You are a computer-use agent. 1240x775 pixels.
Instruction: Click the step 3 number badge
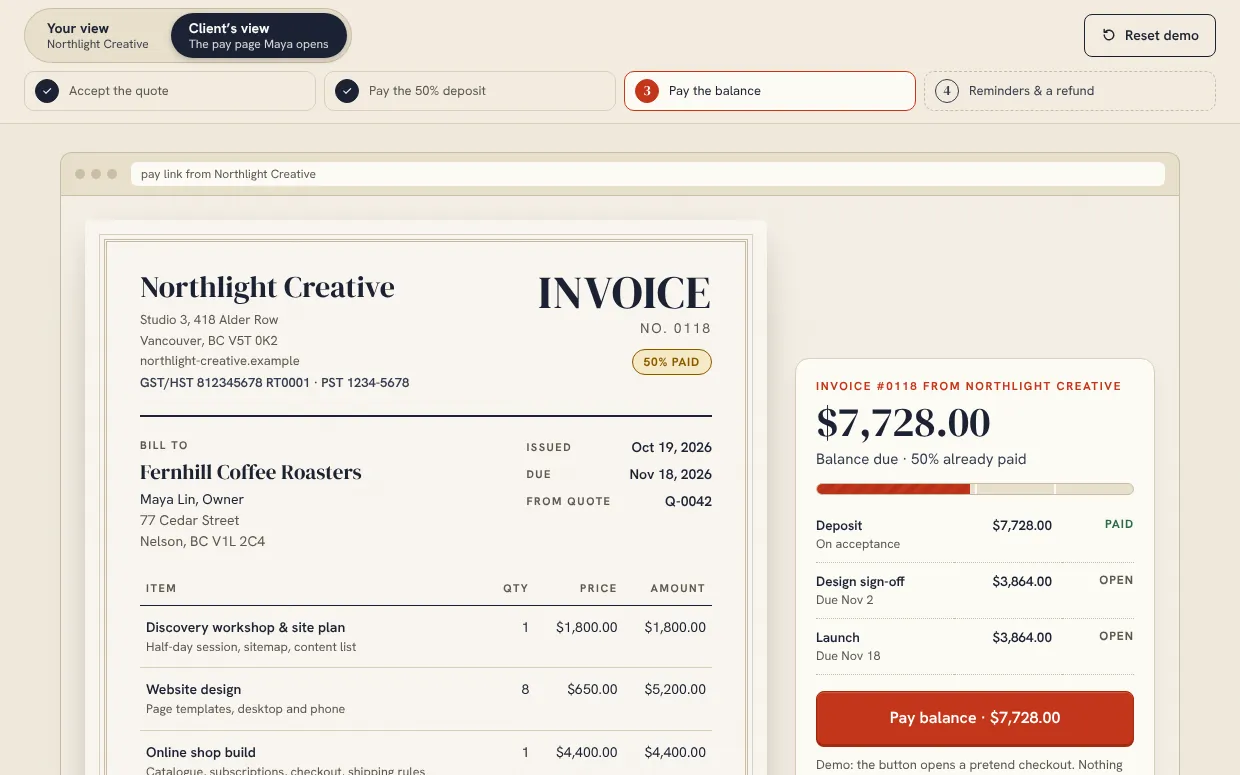coord(647,91)
